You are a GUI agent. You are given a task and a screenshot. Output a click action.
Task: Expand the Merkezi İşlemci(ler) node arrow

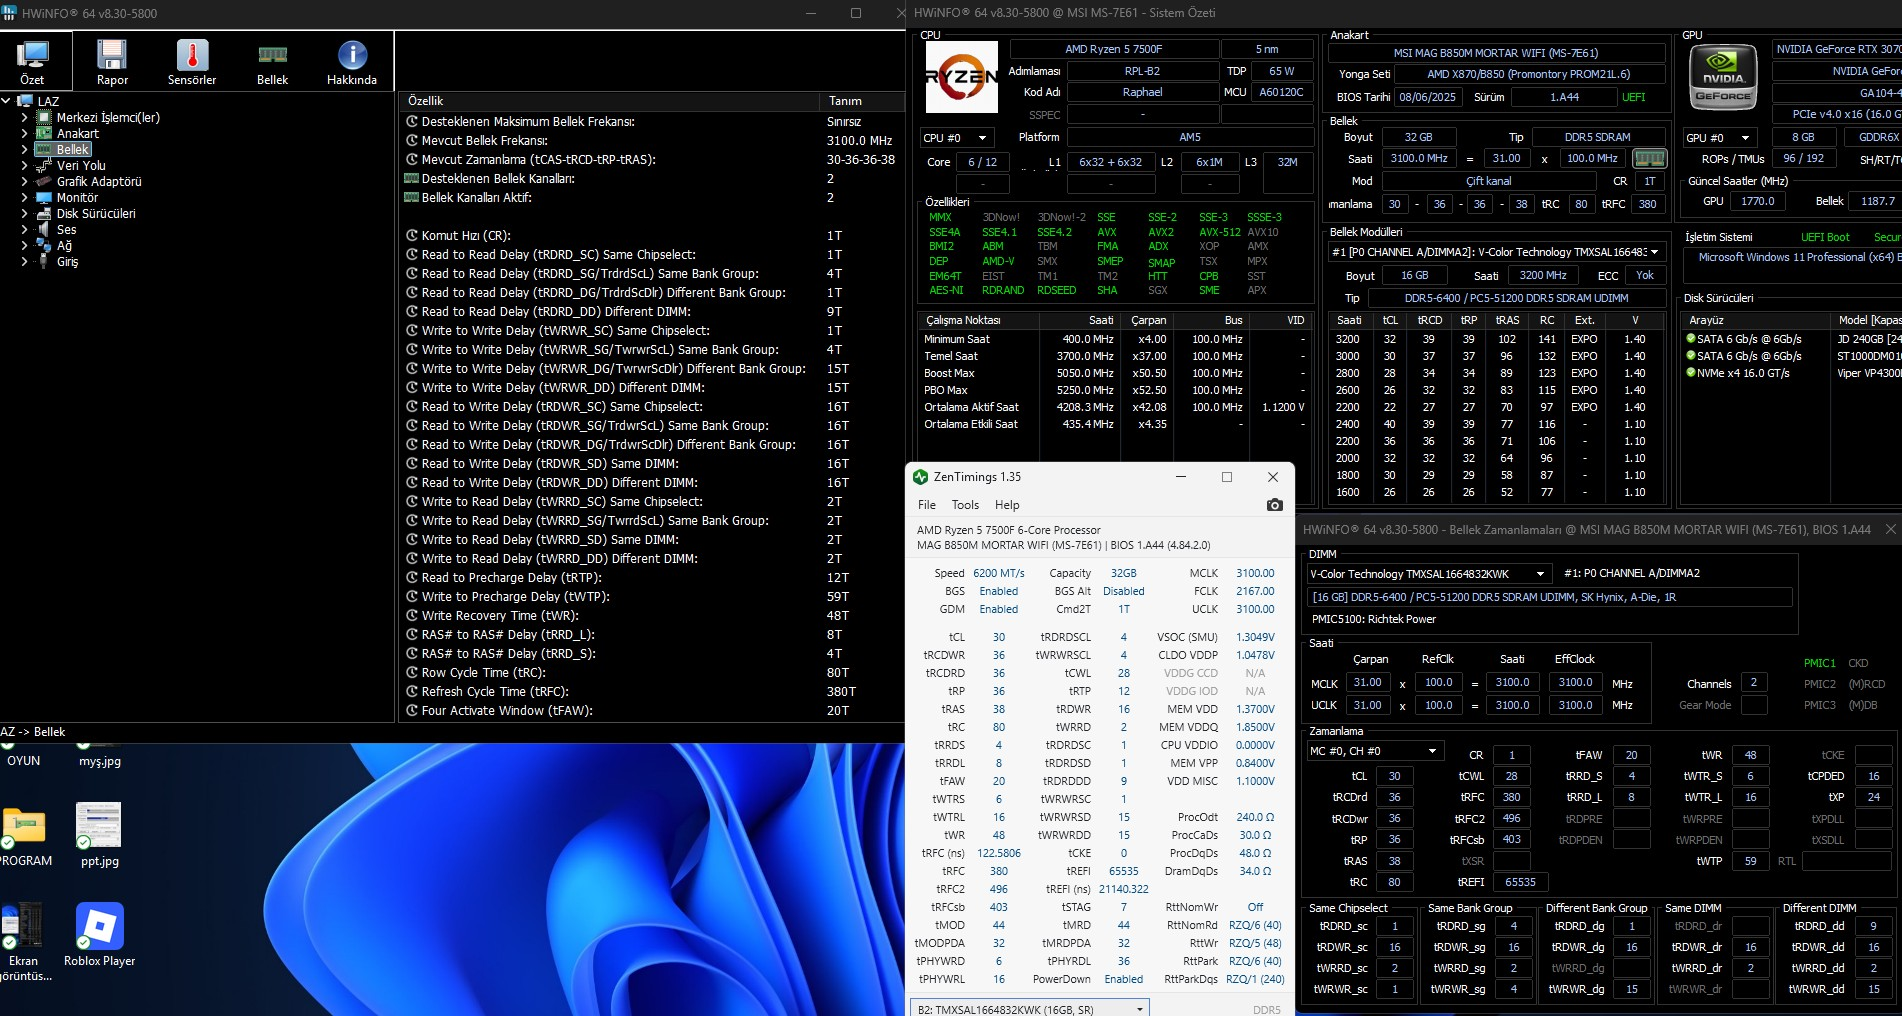25,117
